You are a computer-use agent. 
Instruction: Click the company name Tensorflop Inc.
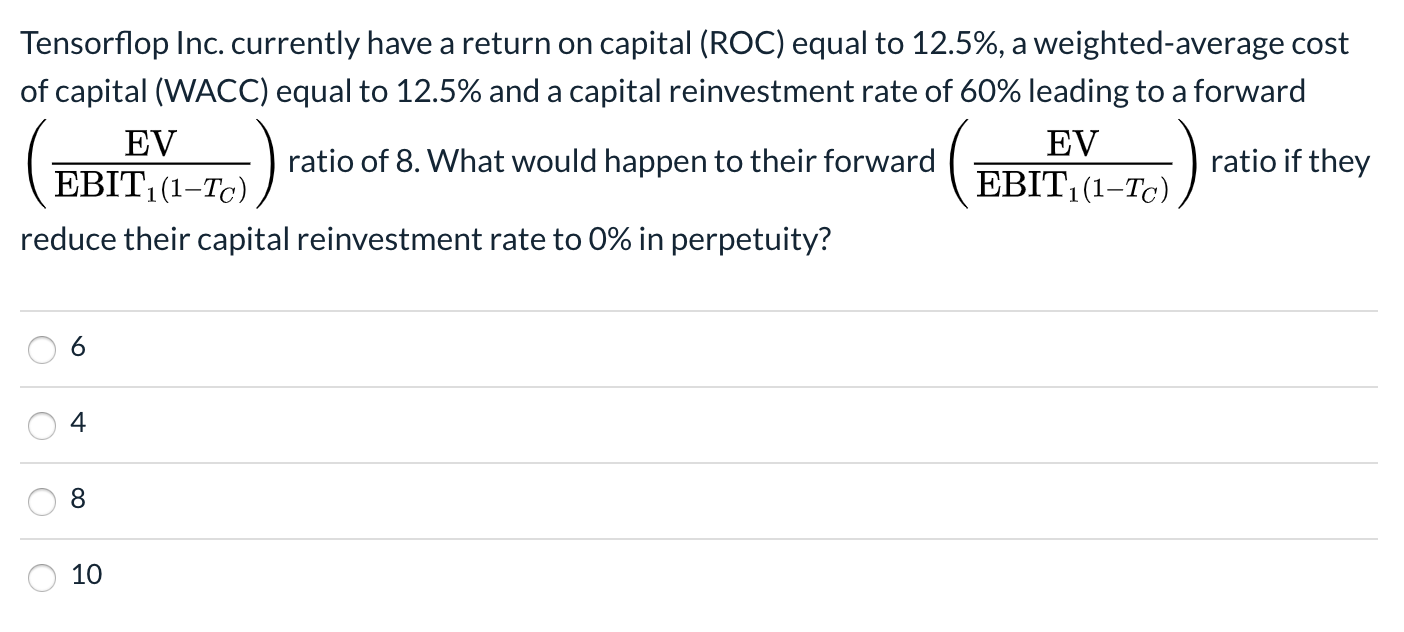click(125, 43)
